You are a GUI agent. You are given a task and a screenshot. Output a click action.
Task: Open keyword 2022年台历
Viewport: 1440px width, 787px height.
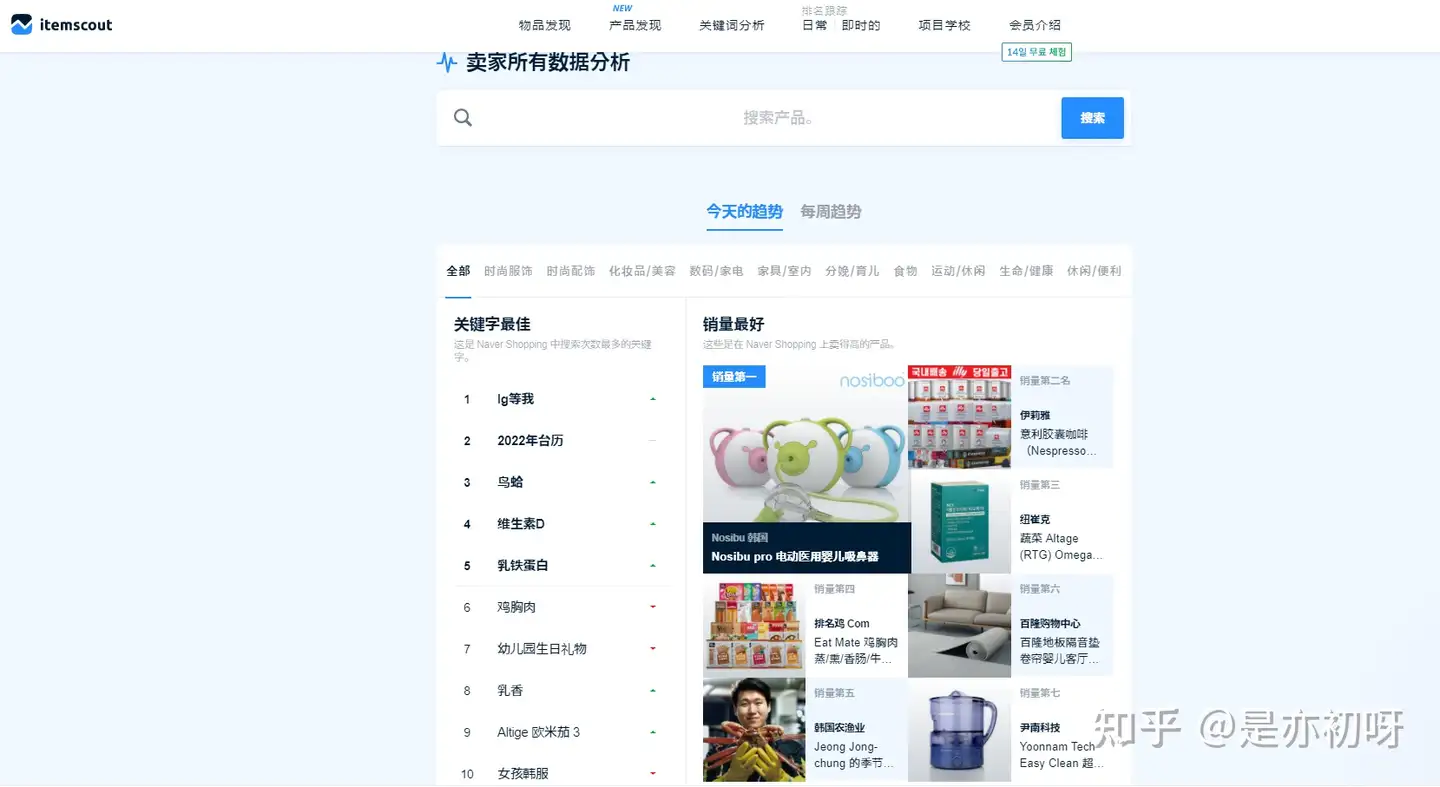click(x=531, y=441)
